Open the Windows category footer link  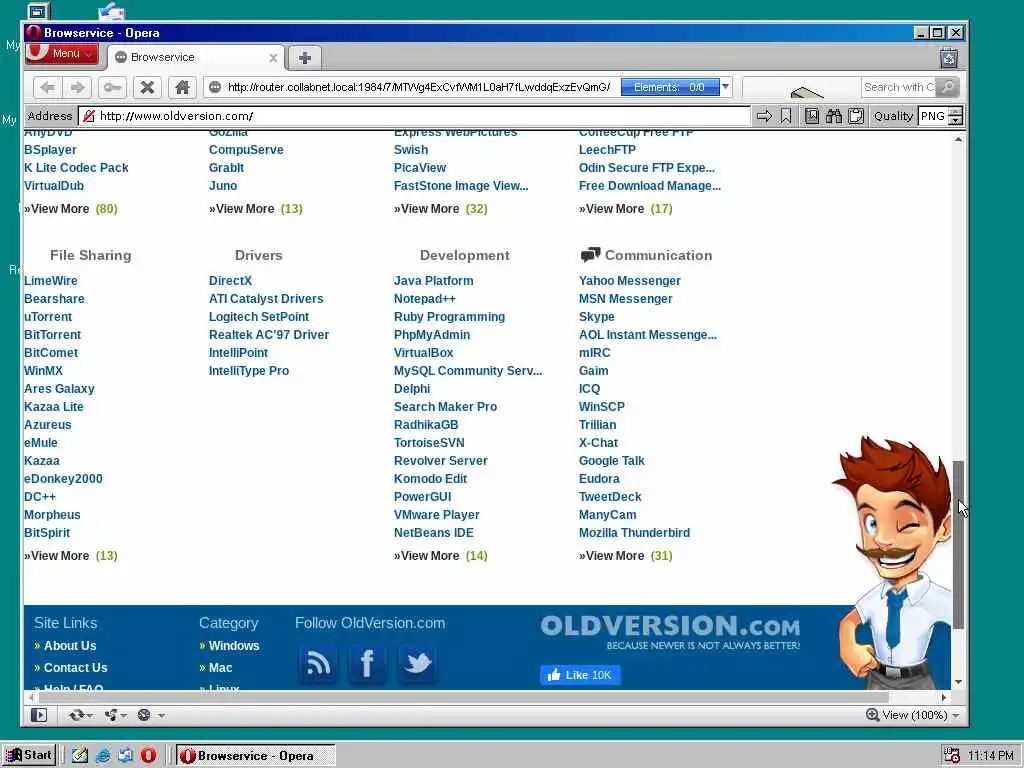(234, 646)
